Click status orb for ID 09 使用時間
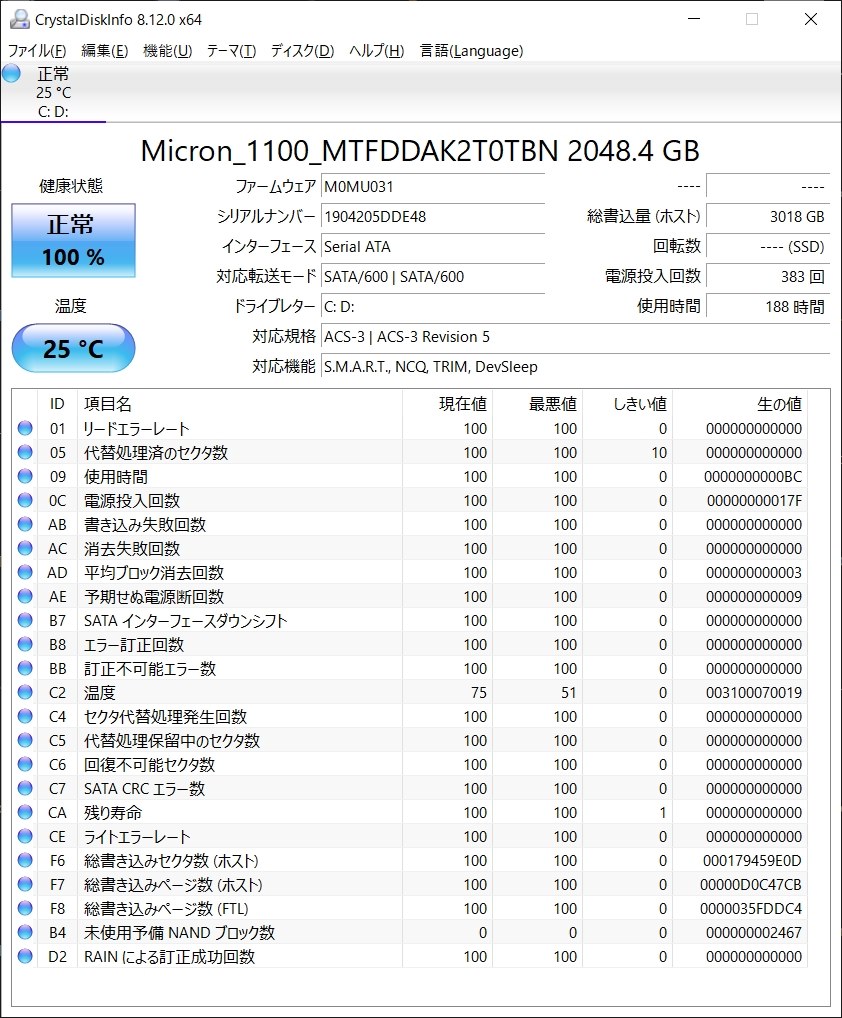 pyautogui.click(x=25, y=477)
